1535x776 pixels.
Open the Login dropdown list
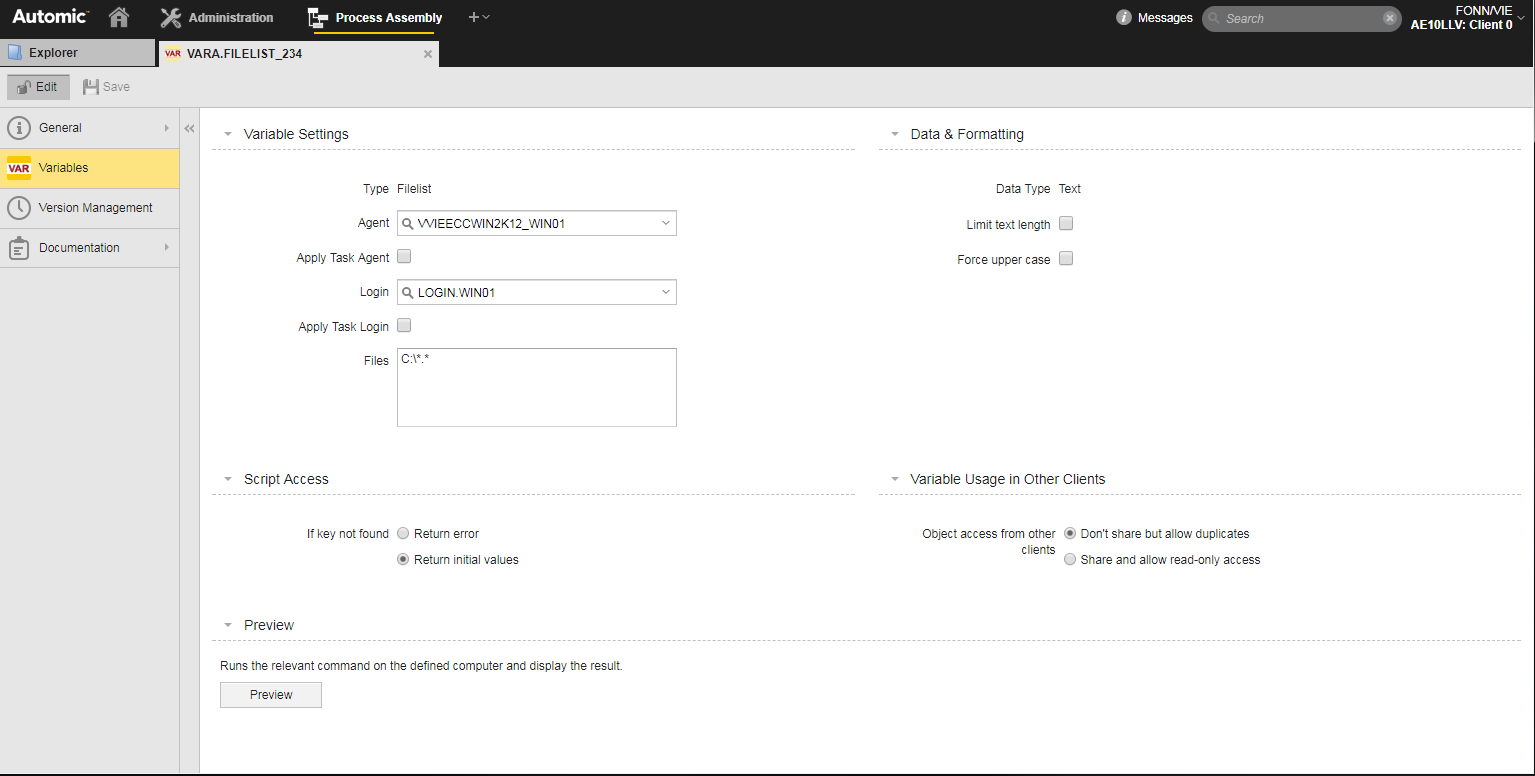[x=666, y=293]
